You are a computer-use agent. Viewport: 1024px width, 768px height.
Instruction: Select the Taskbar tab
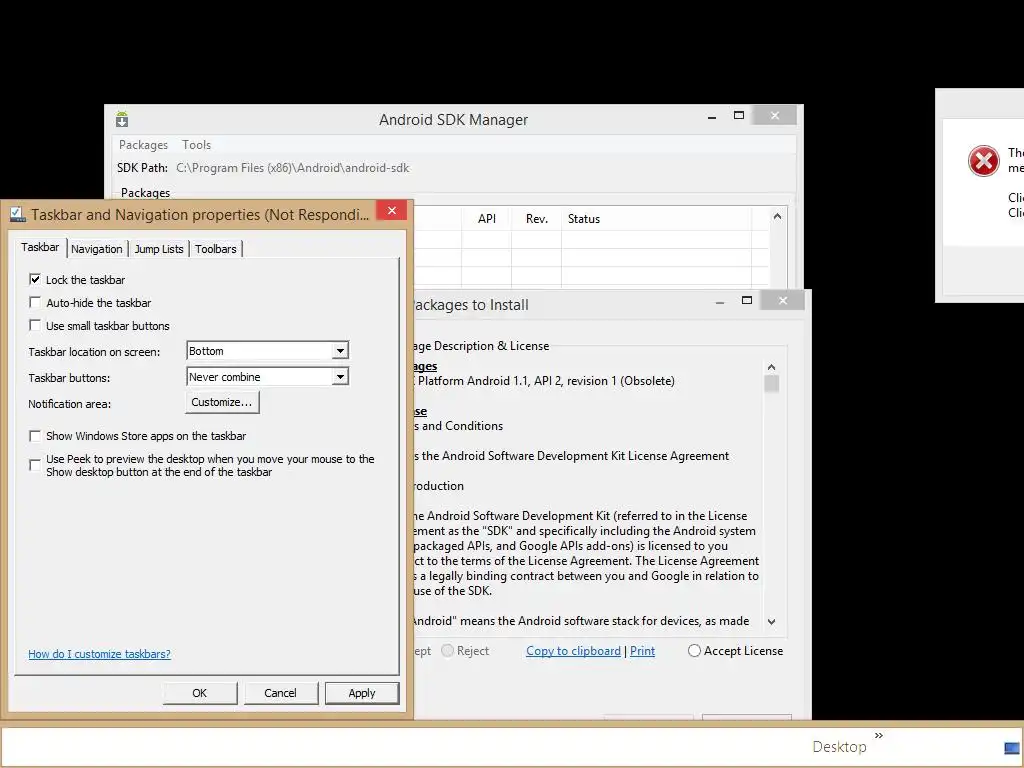(40, 247)
